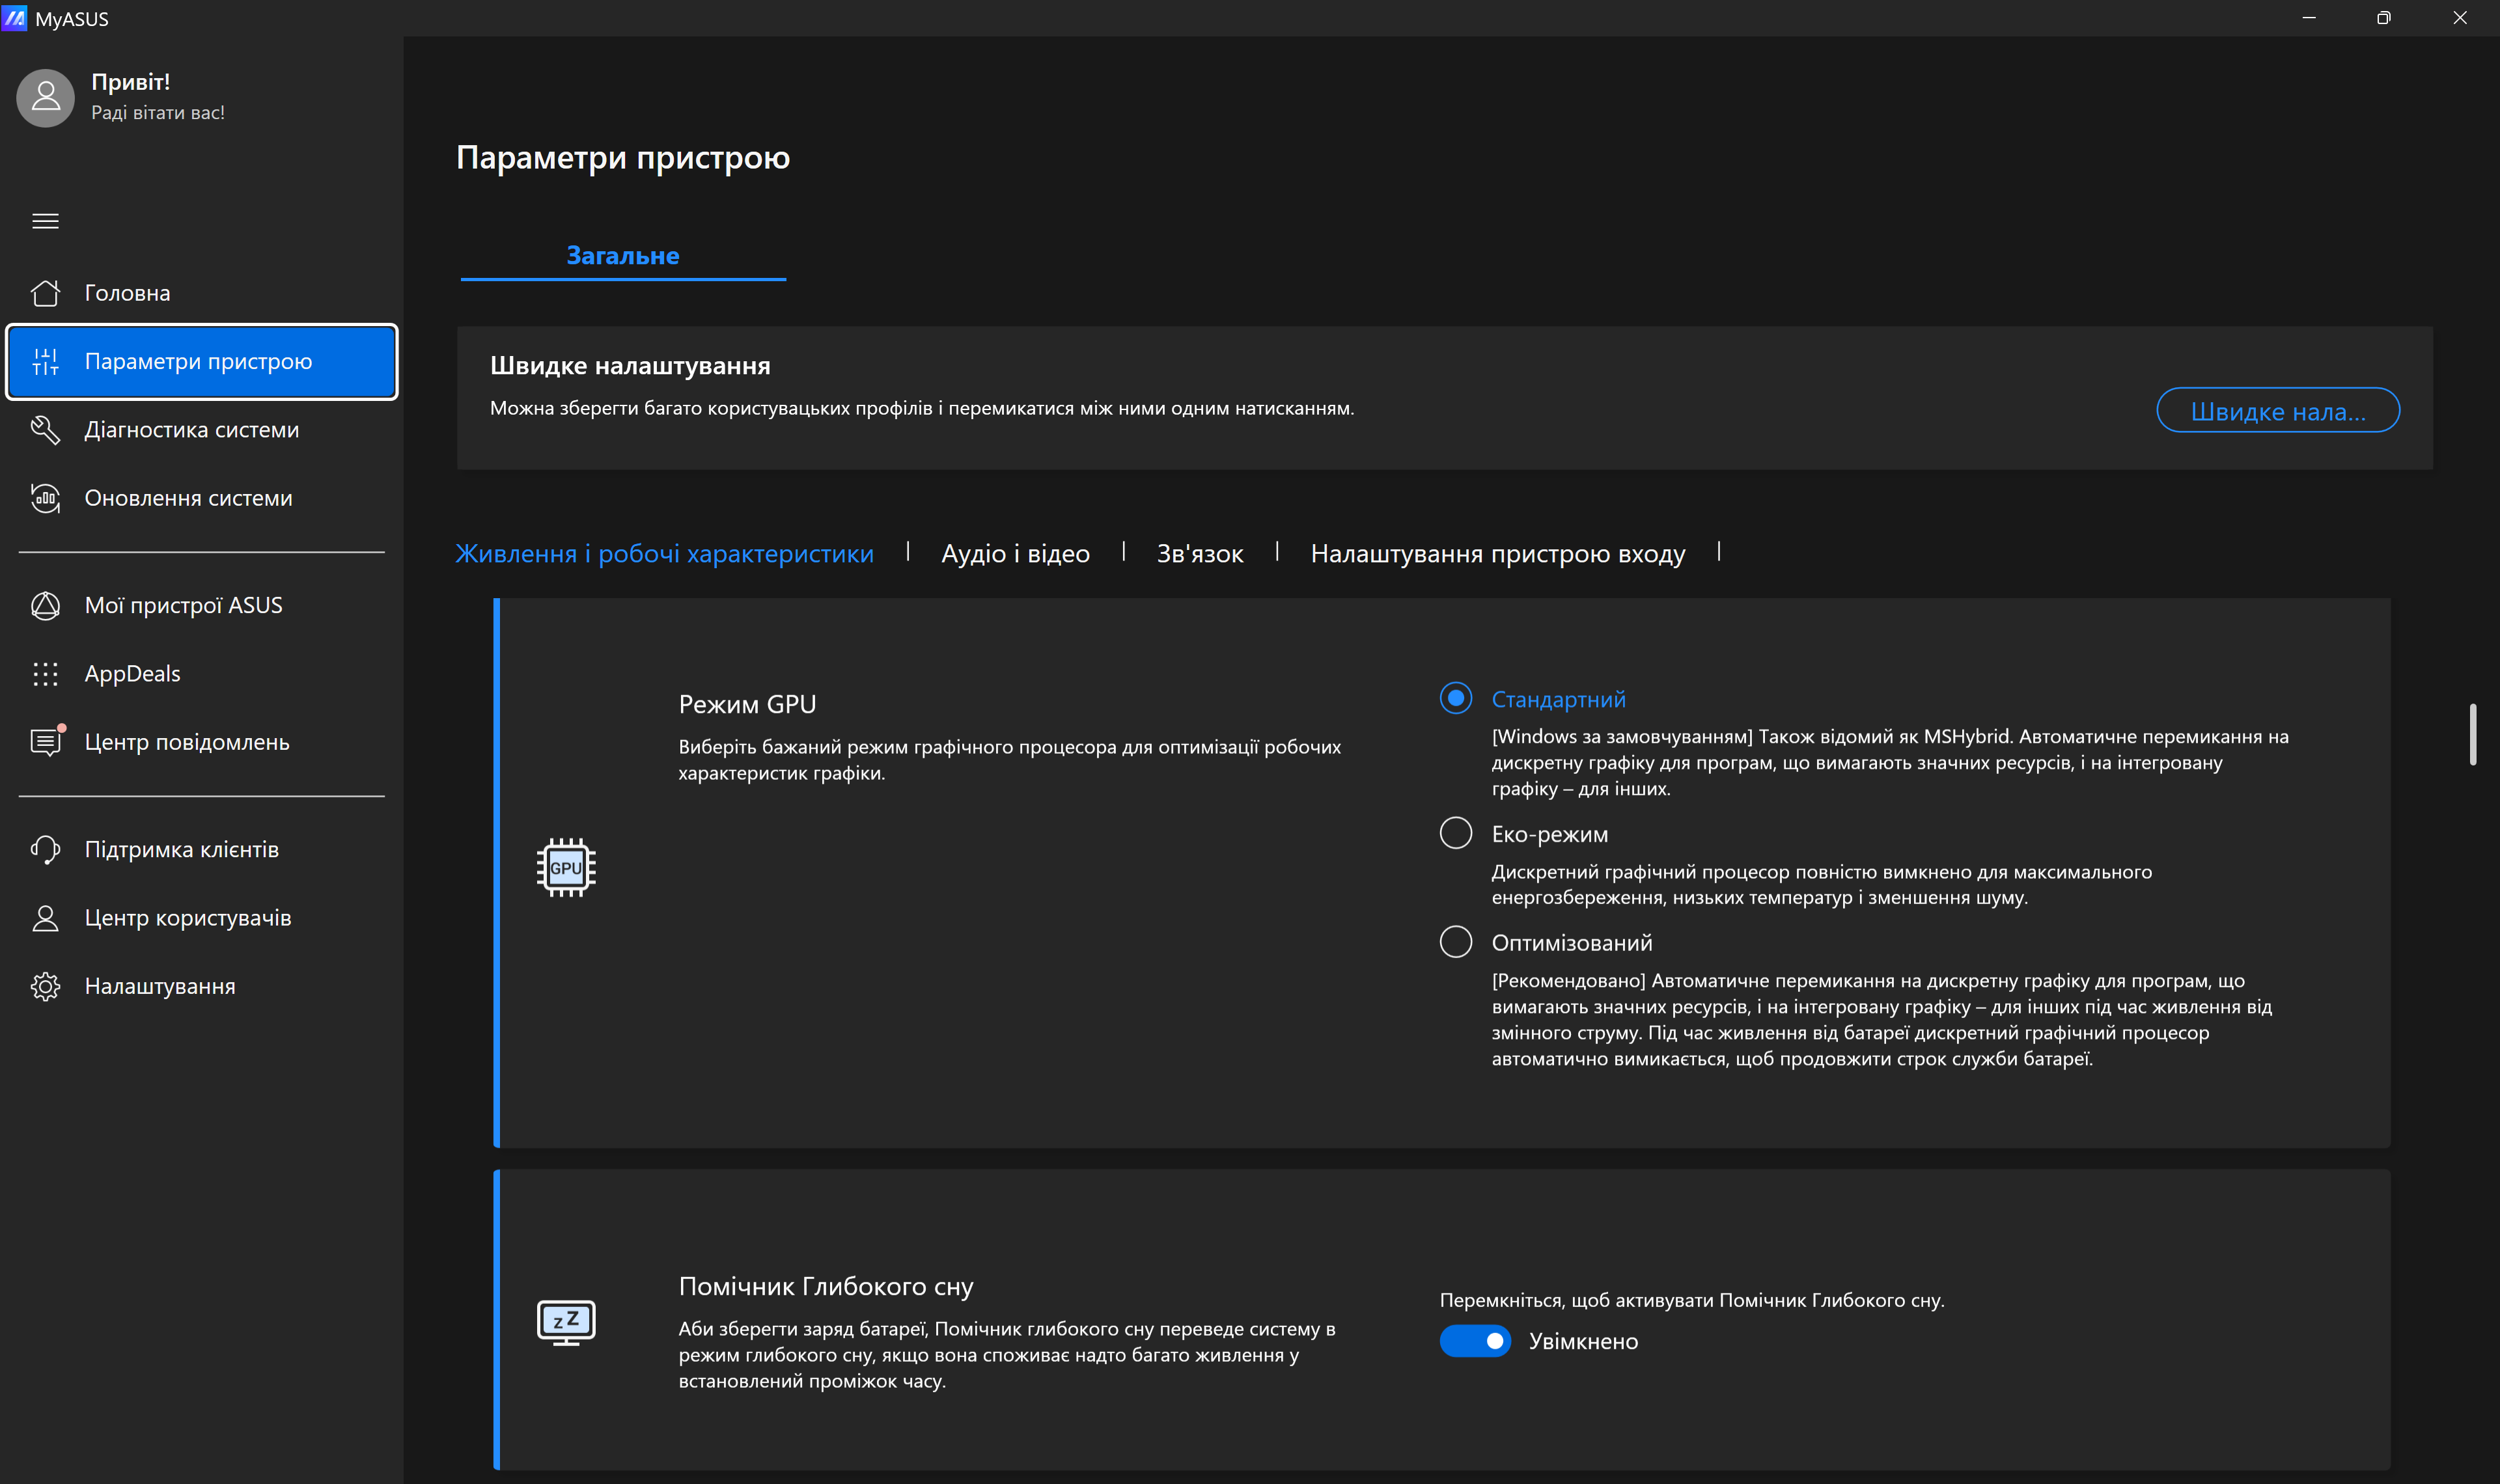
Task: Switch to the Аудіо і відео section
Action: pos(1015,554)
